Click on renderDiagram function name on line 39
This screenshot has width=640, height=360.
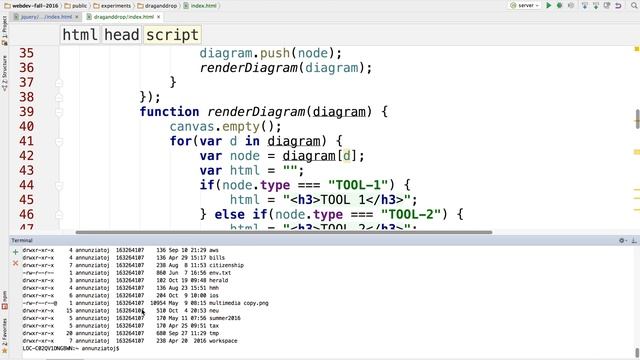256,112
